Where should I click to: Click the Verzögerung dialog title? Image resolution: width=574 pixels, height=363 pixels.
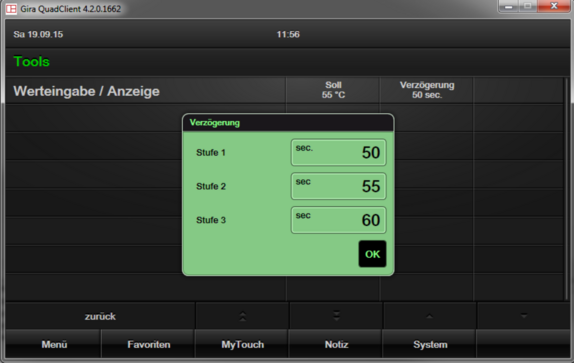215,123
